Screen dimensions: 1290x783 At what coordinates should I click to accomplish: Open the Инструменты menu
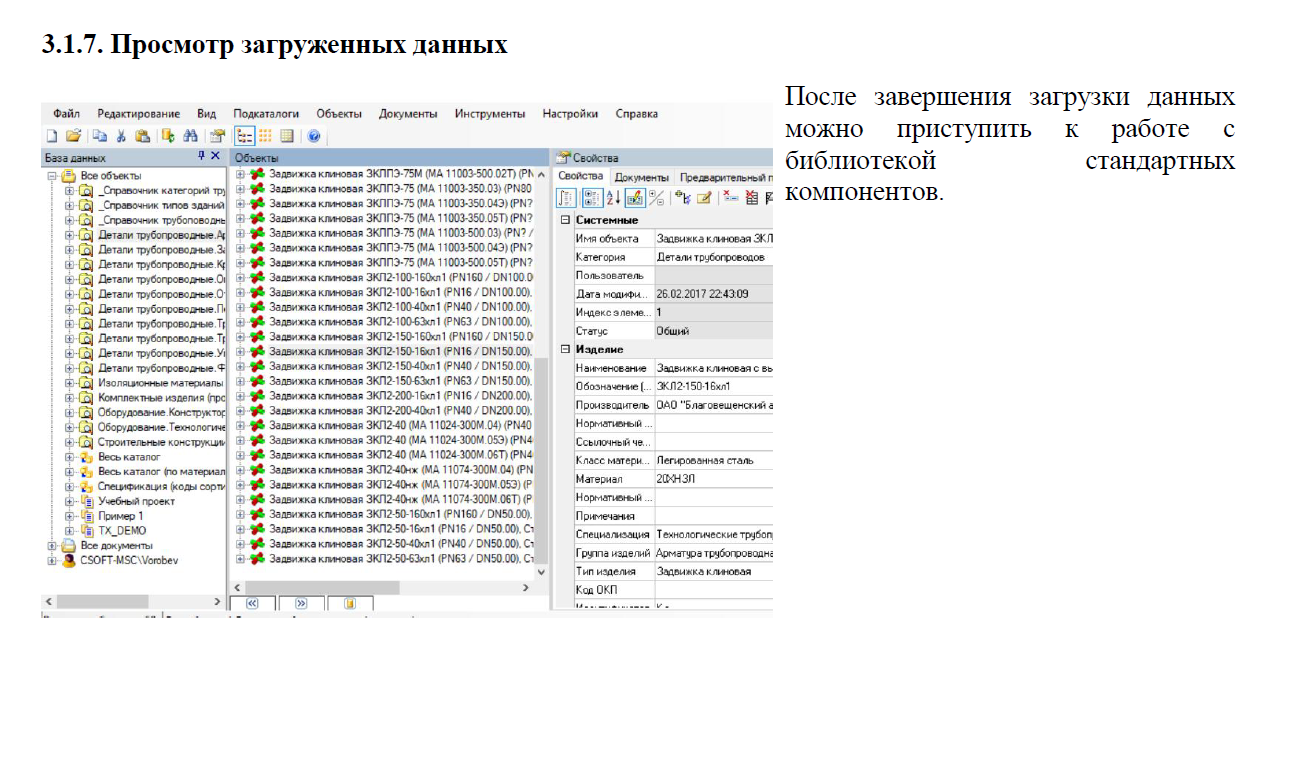pyautogui.click(x=490, y=114)
